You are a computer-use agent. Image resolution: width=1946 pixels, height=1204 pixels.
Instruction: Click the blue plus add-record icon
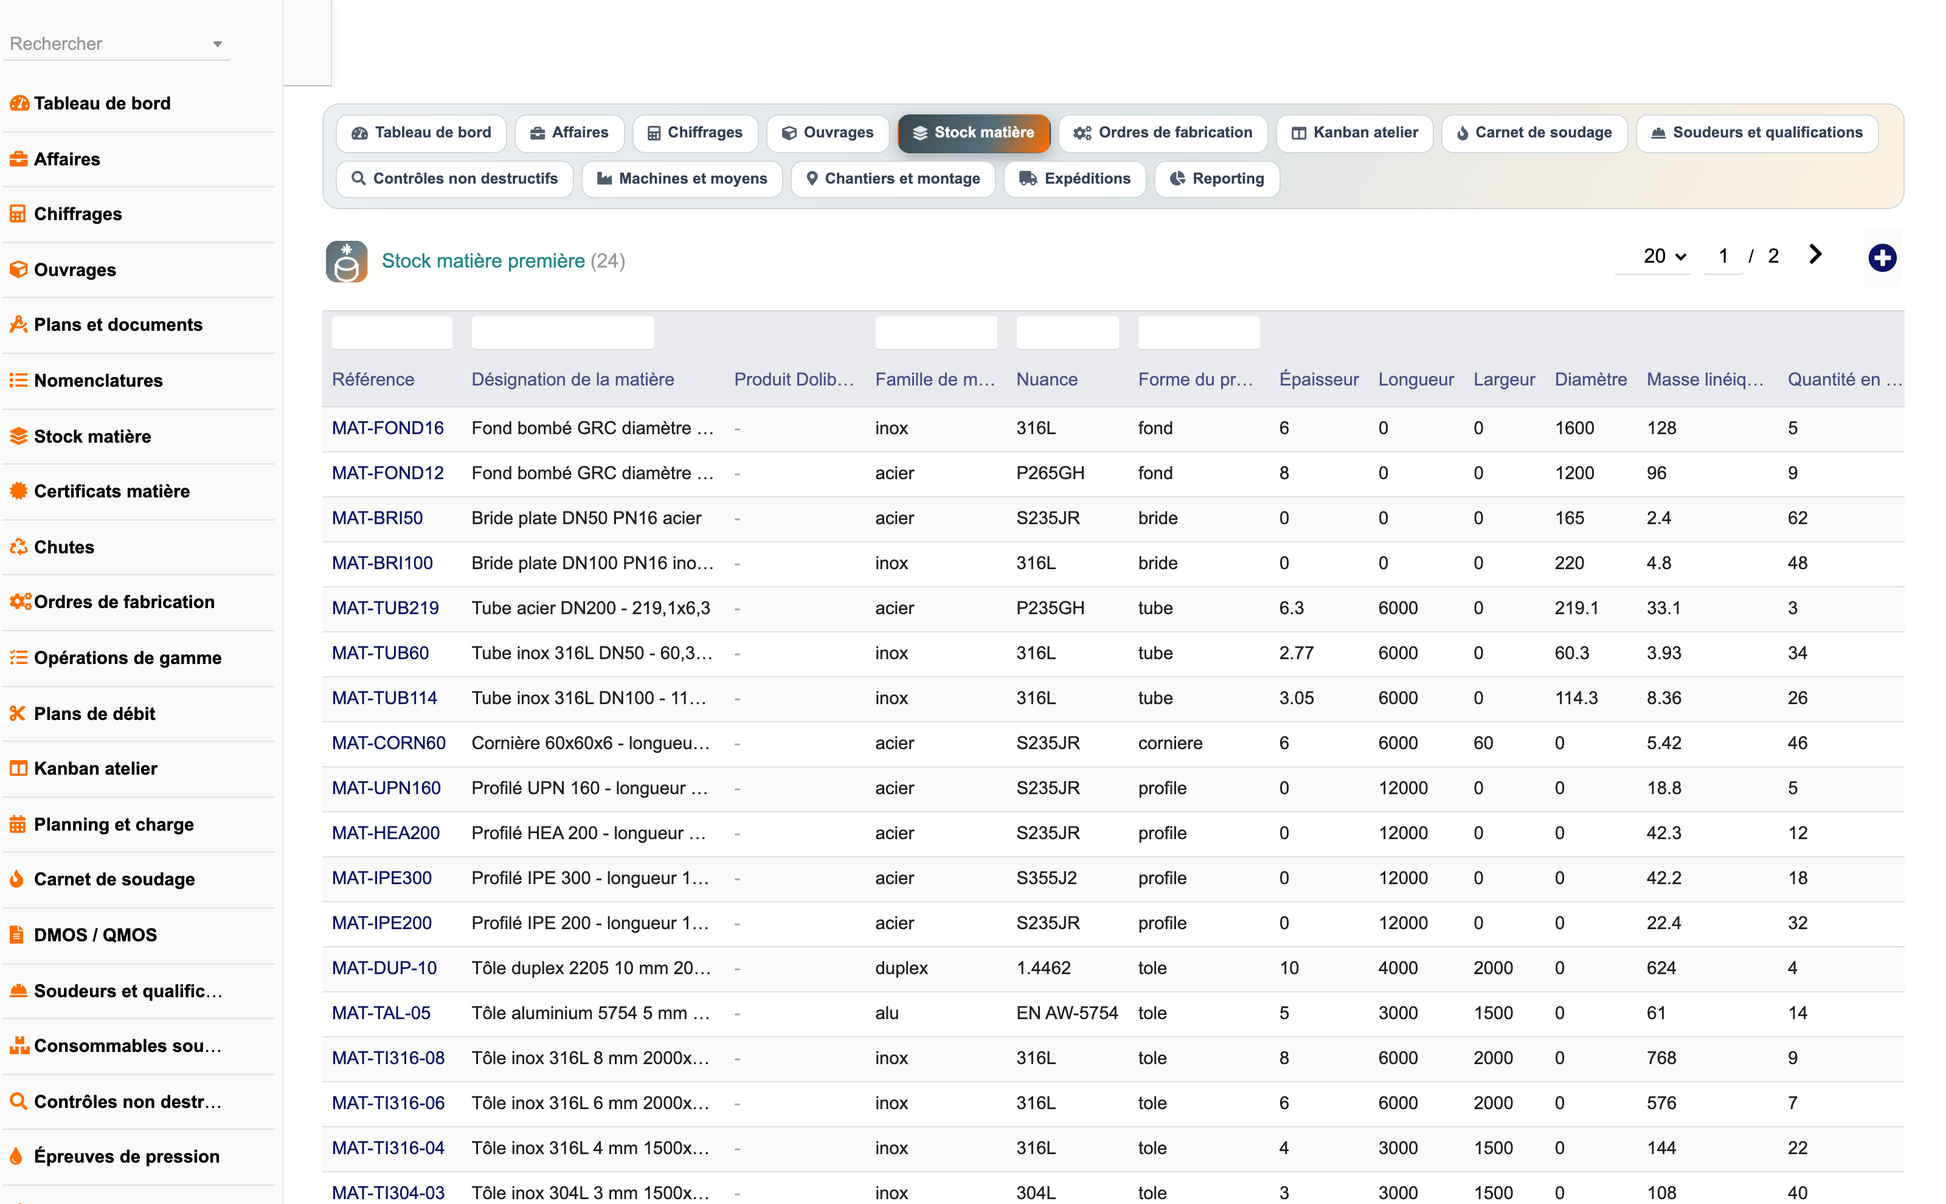pyautogui.click(x=1882, y=258)
